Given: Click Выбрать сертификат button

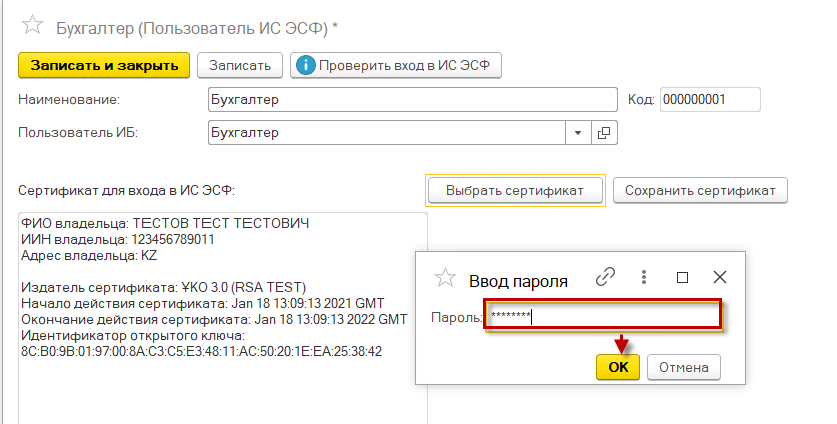Looking at the screenshot, I should click(515, 191).
